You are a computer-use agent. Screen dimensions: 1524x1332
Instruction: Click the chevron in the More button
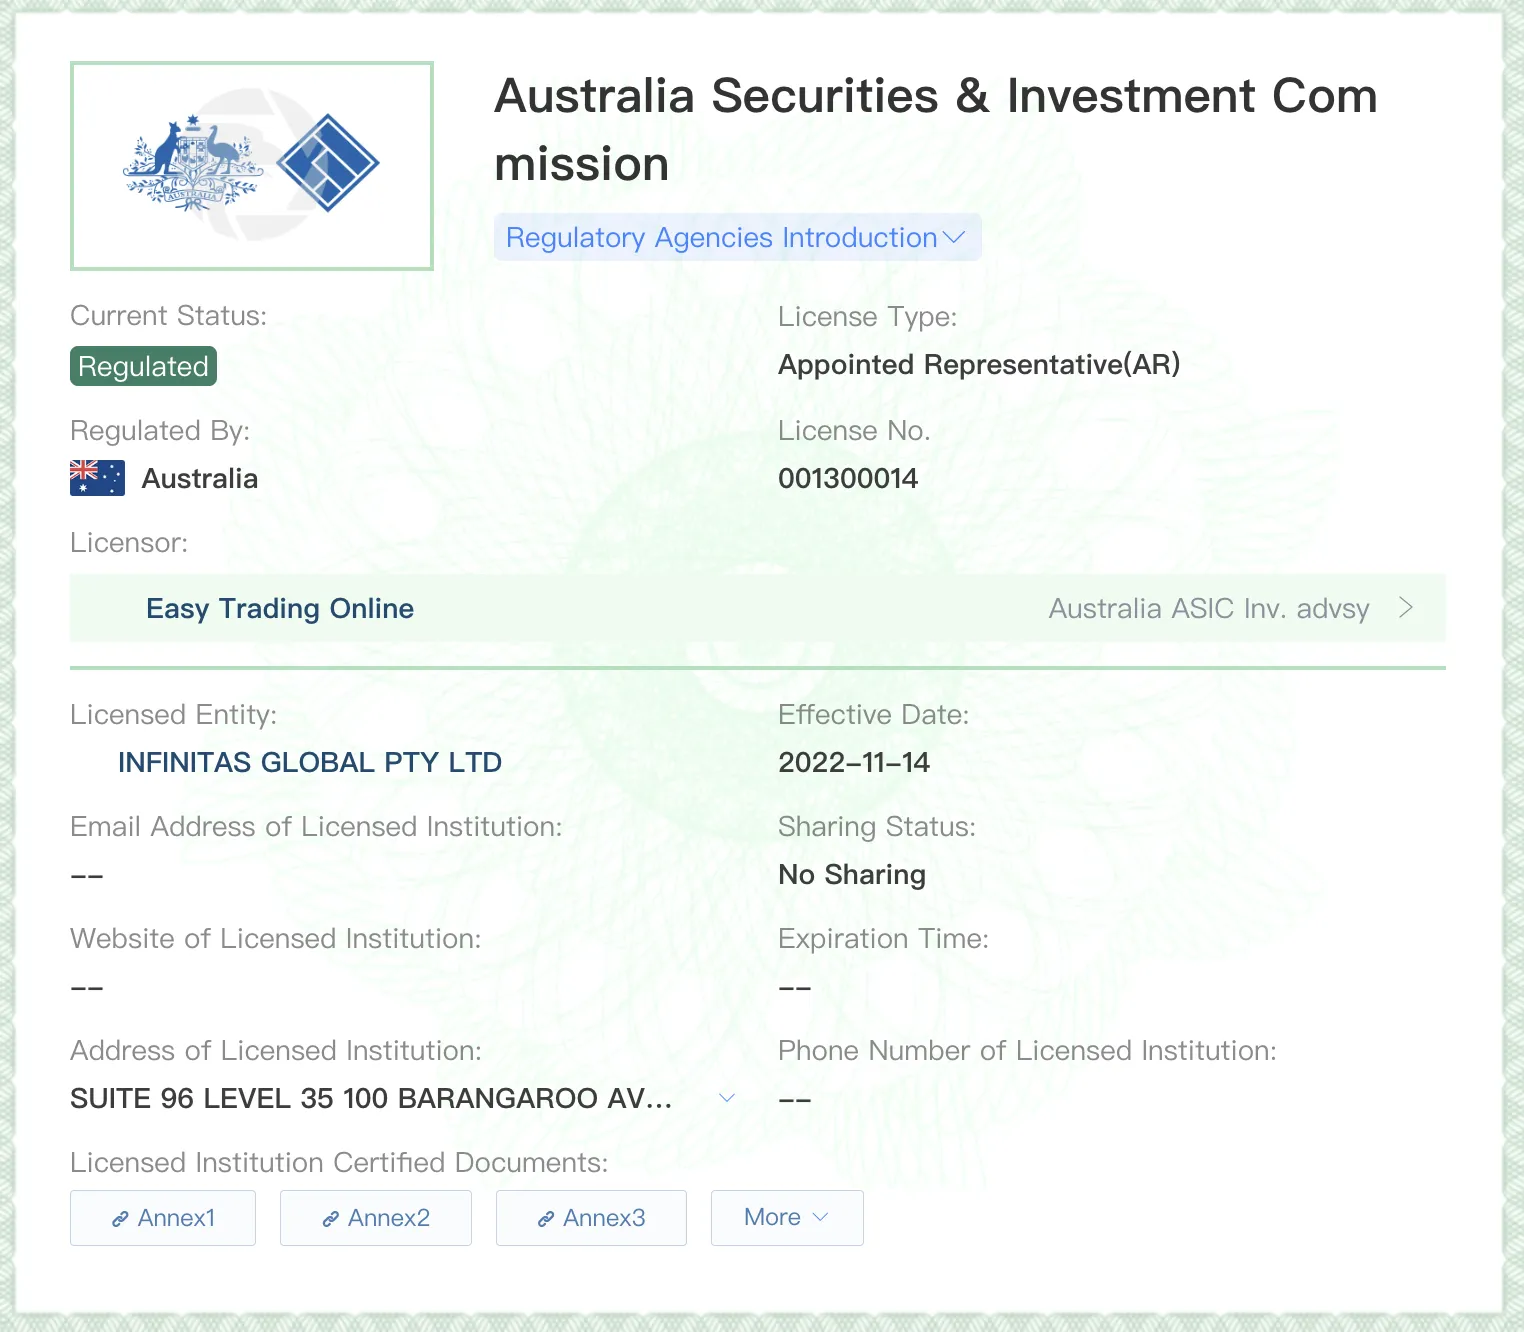(x=821, y=1217)
